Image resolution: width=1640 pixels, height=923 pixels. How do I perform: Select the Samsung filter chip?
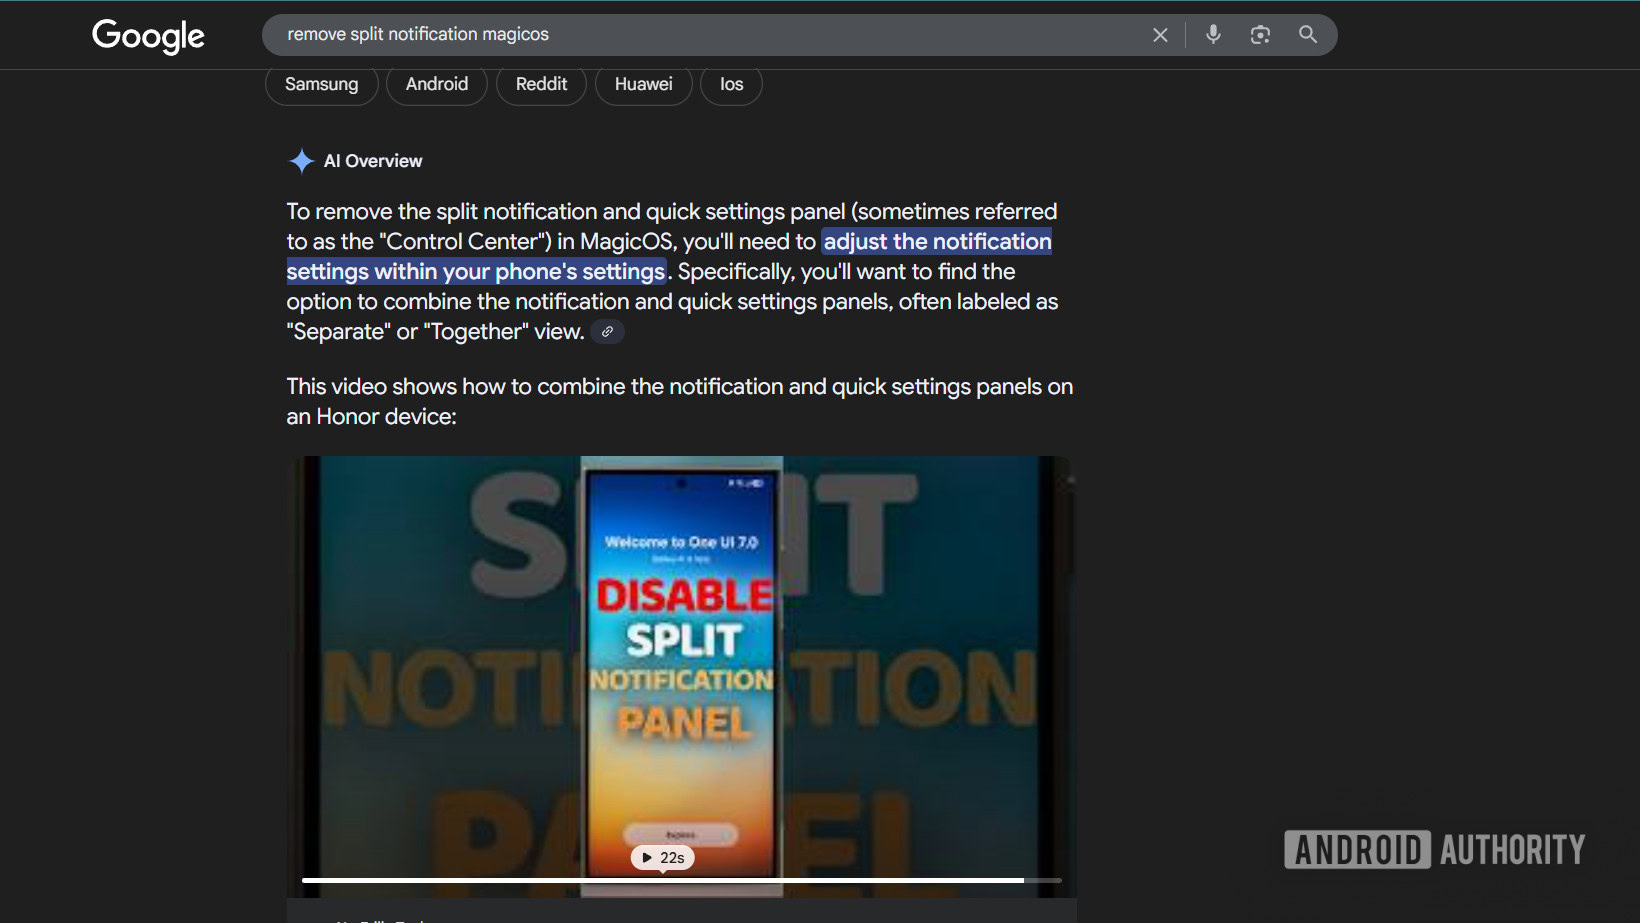[x=321, y=85]
